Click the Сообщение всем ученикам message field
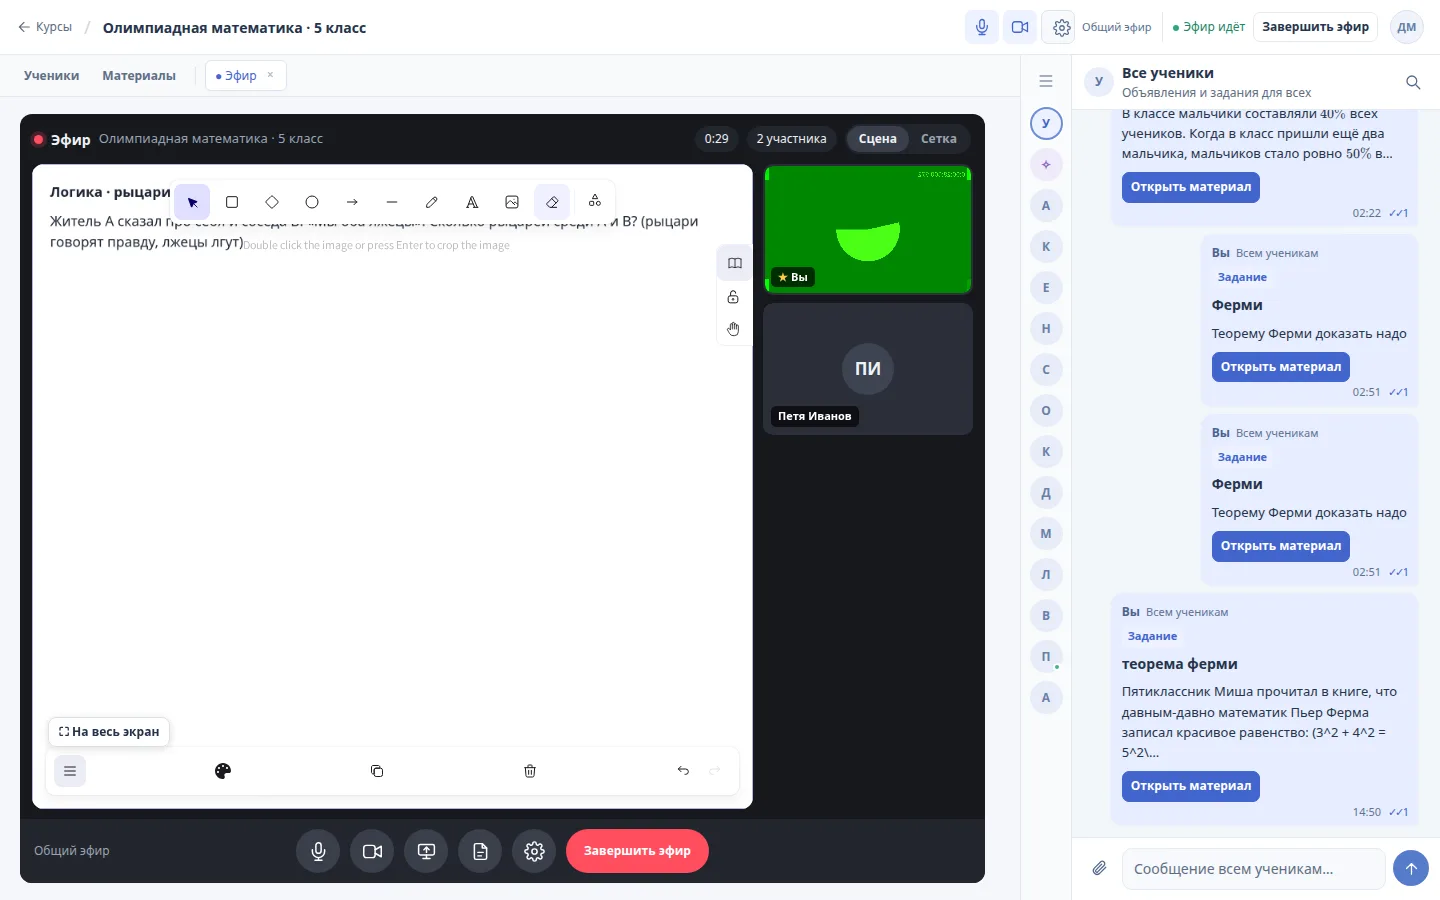 pyautogui.click(x=1253, y=869)
